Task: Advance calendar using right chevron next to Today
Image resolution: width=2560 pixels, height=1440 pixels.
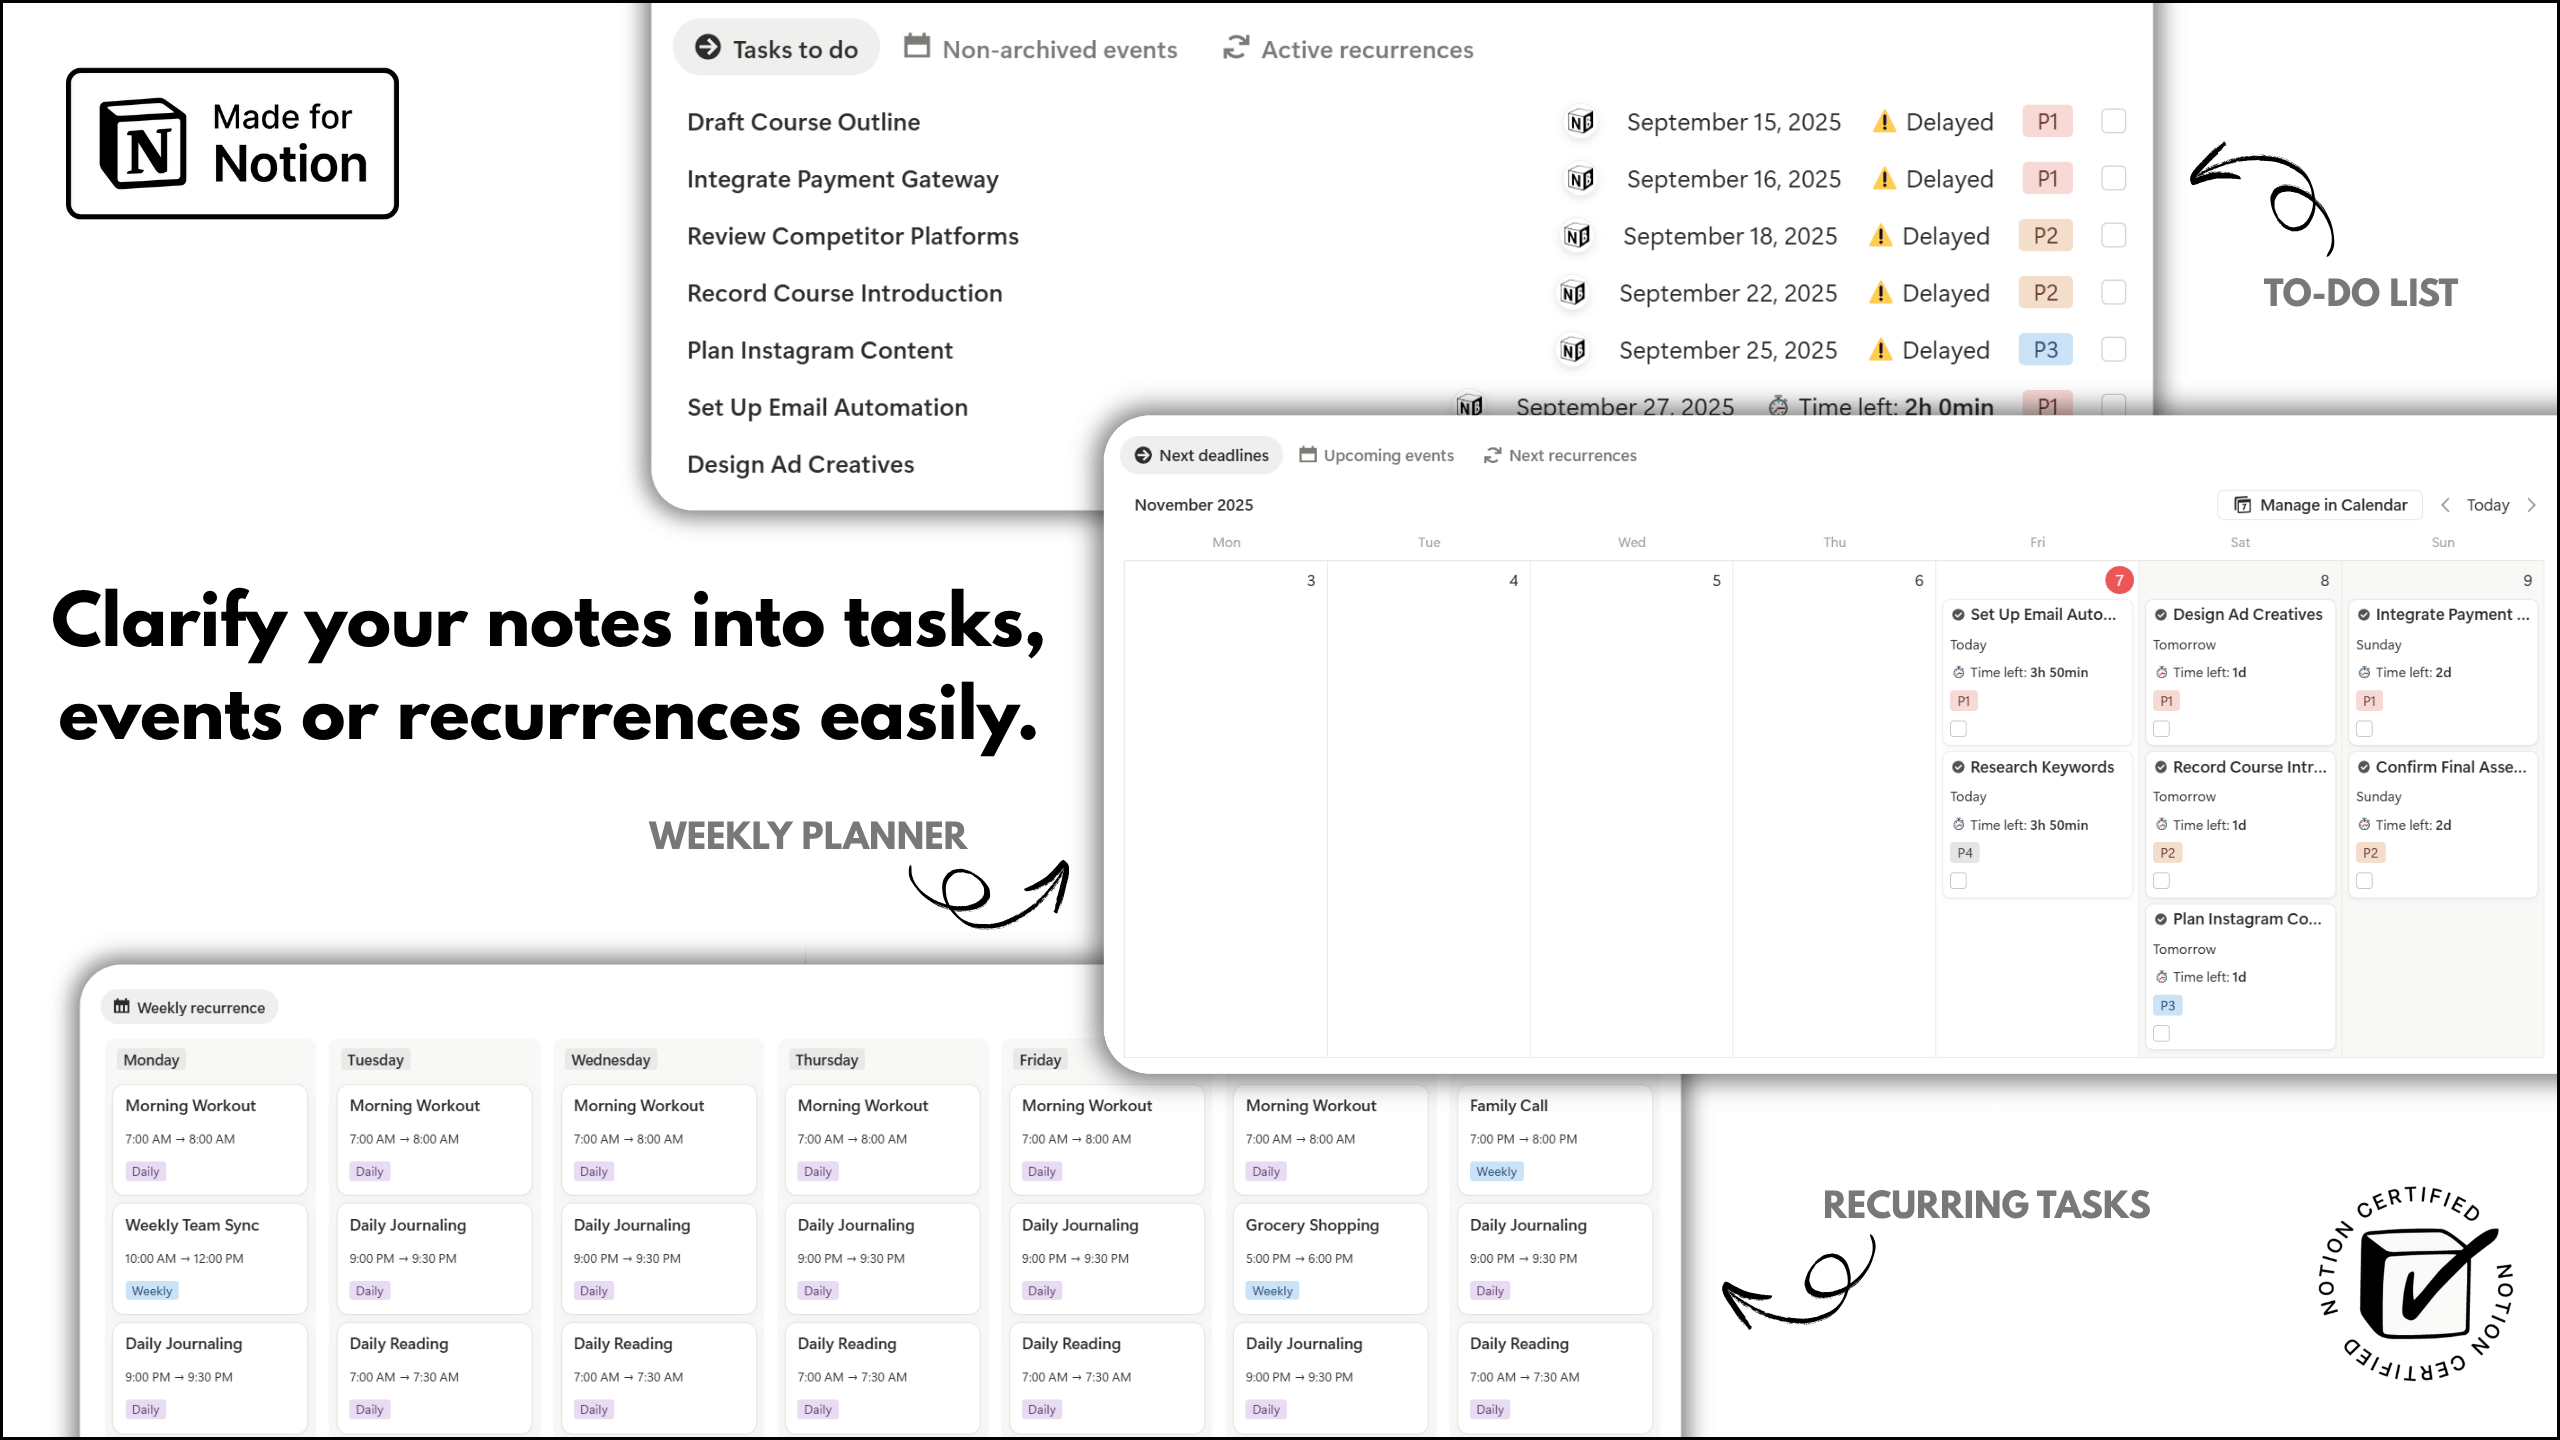Action: [x=2531, y=505]
